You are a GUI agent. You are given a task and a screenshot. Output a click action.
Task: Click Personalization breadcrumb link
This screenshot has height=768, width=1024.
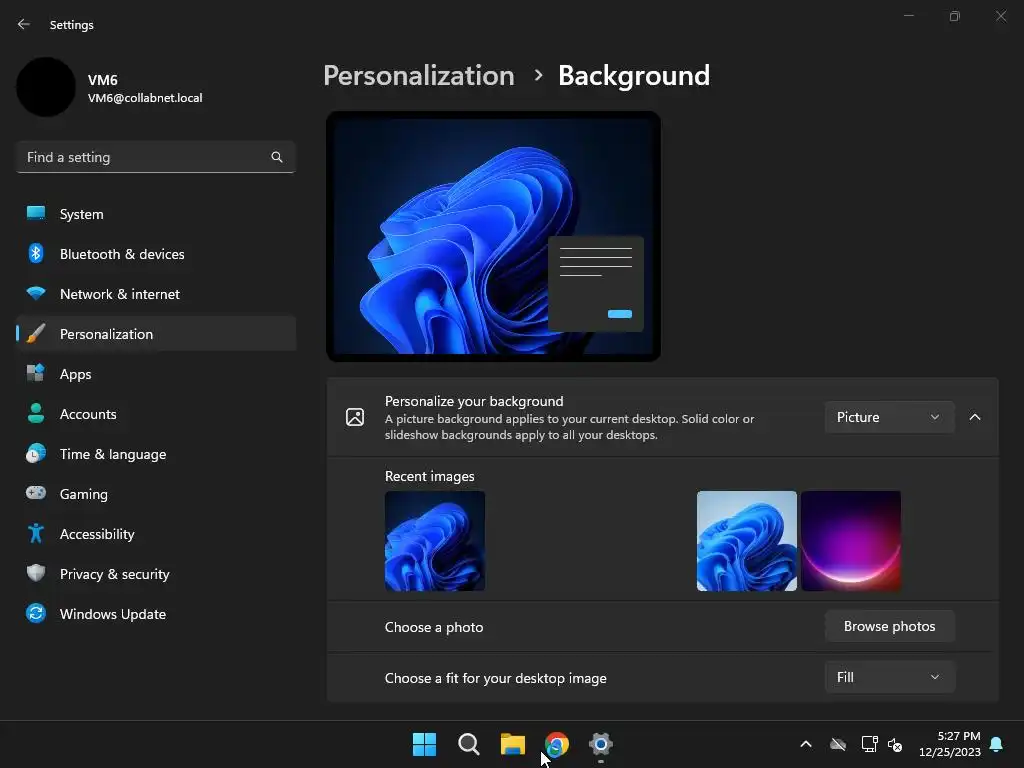419,75
